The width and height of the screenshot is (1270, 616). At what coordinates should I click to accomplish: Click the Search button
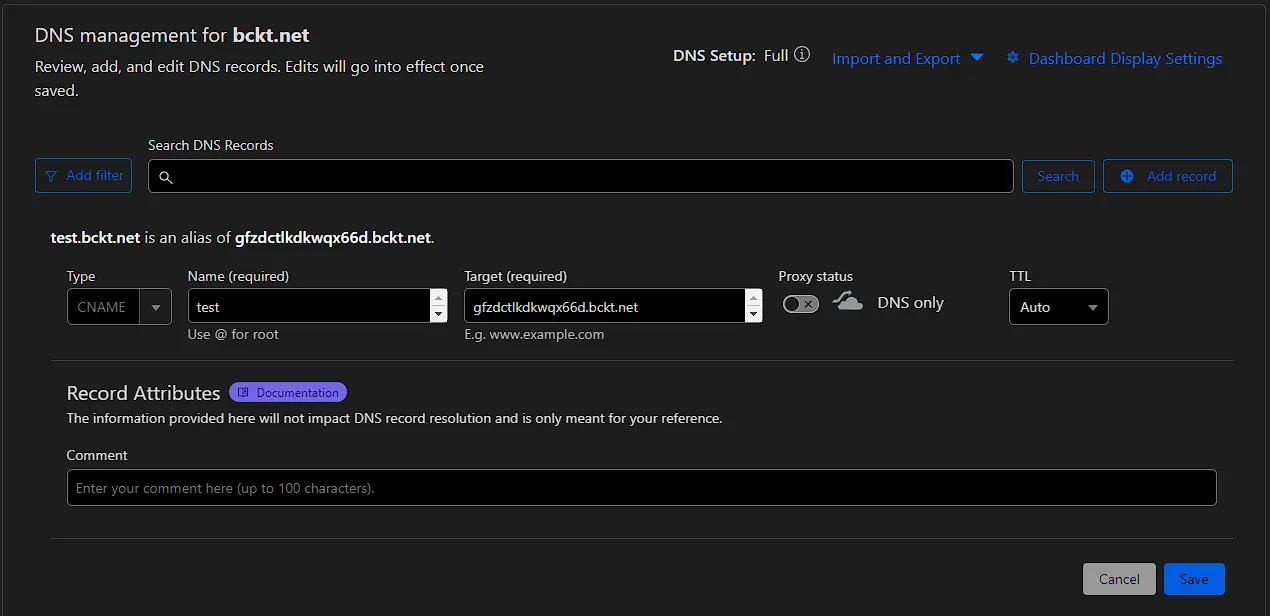click(x=1057, y=176)
